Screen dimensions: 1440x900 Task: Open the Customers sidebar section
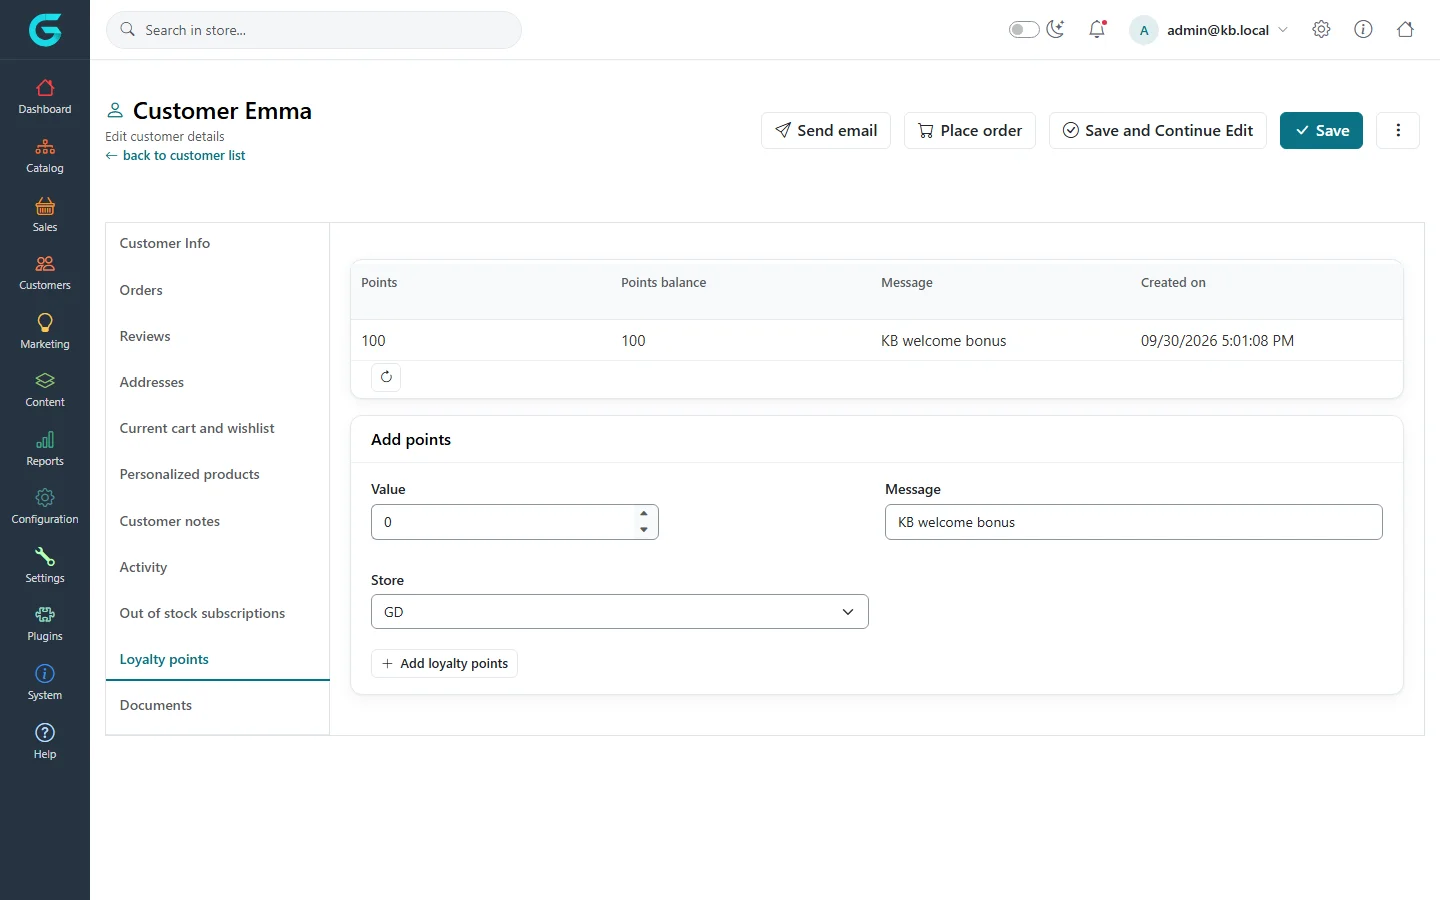click(45, 273)
